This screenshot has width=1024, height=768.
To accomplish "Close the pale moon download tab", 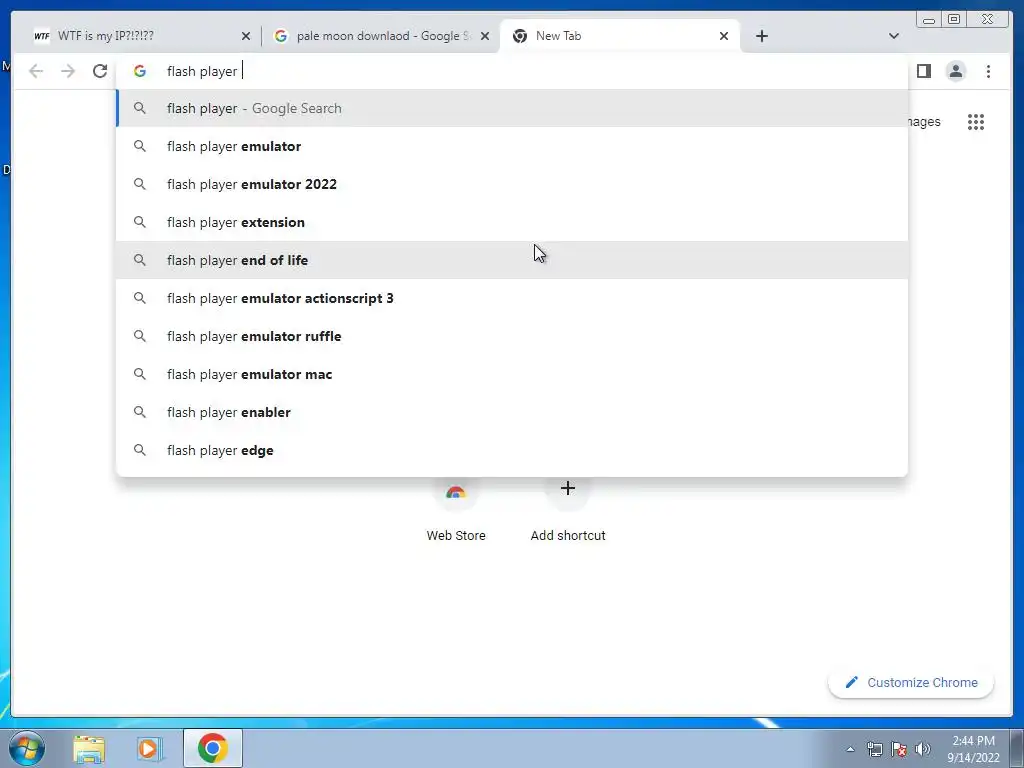I will click(485, 37).
